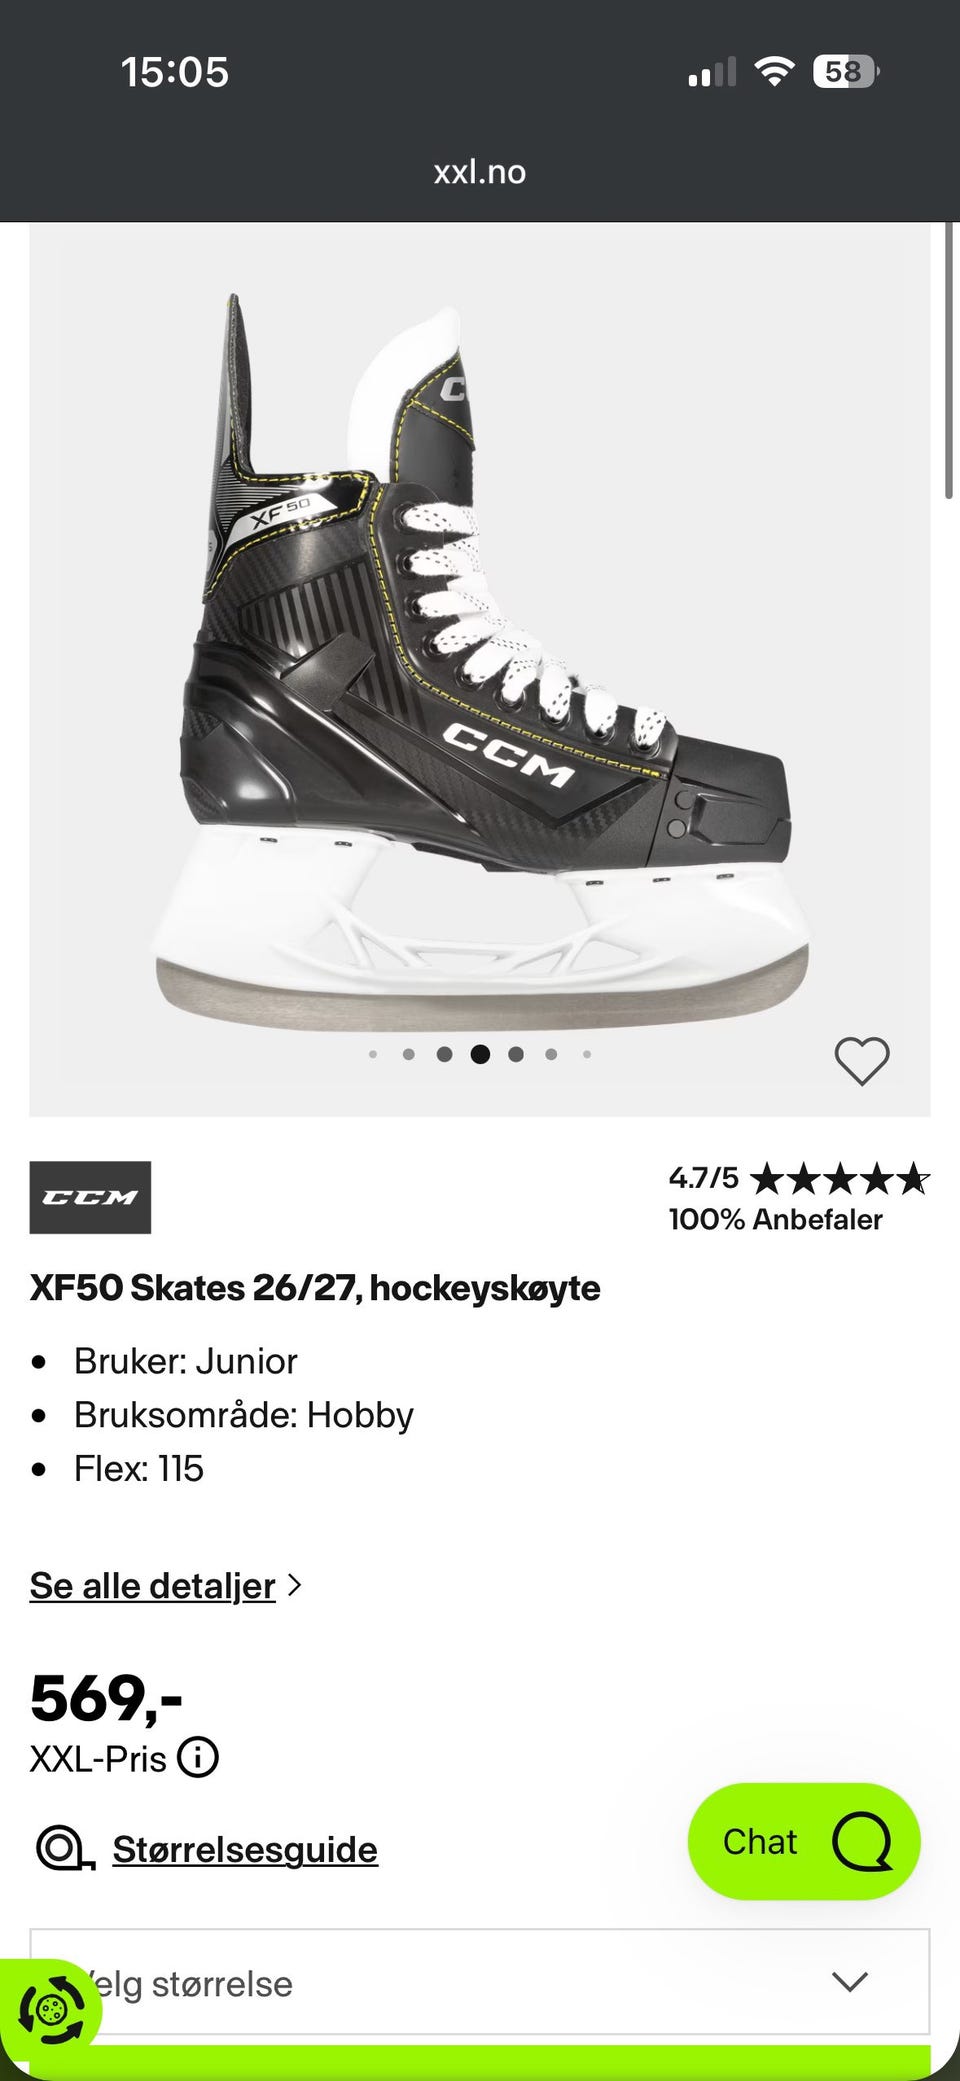960x2081 pixels.
Task: Tap the measuring tape size guide icon
Action: point(65,1849)
